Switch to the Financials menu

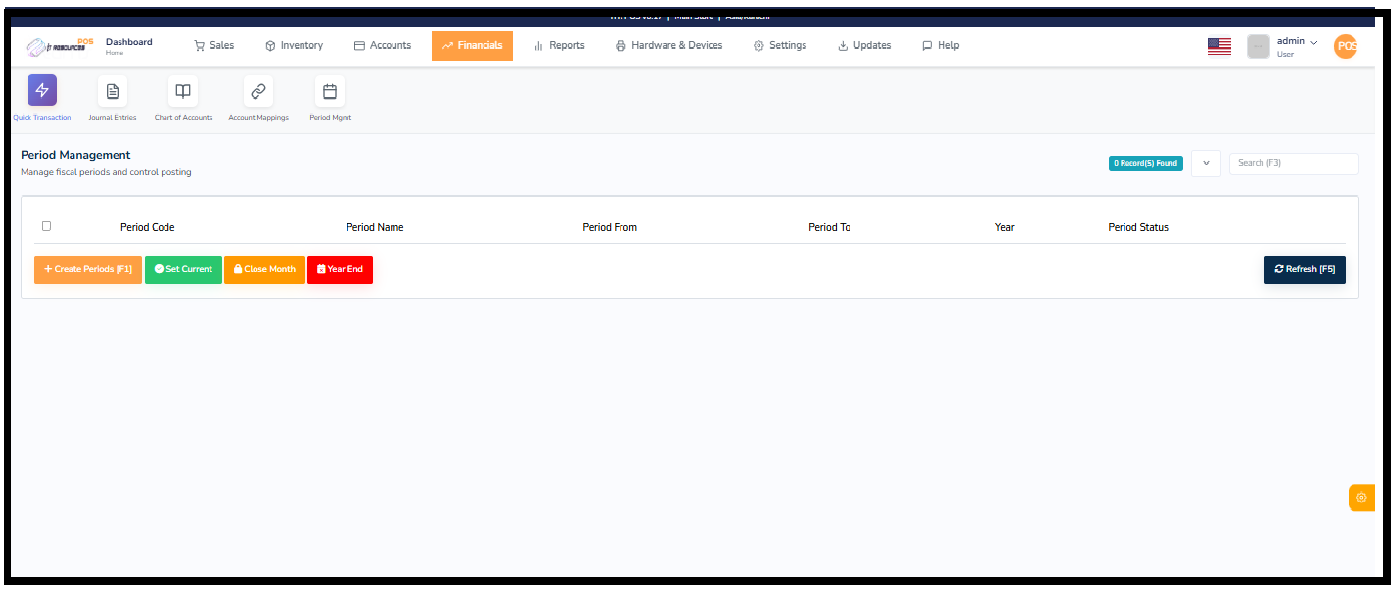pyautogui.click(x=472, y=45)
